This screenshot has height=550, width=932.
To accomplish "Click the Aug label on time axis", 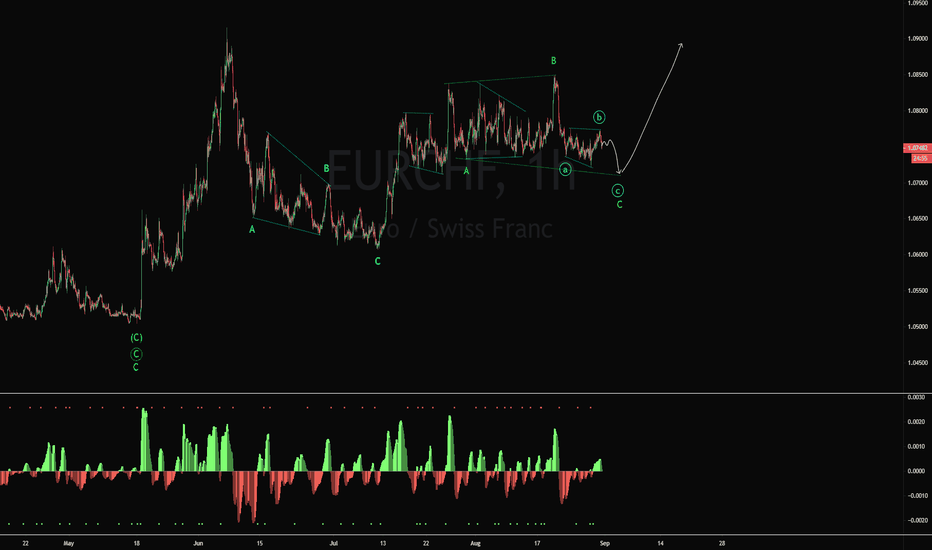I will point(475,543).
